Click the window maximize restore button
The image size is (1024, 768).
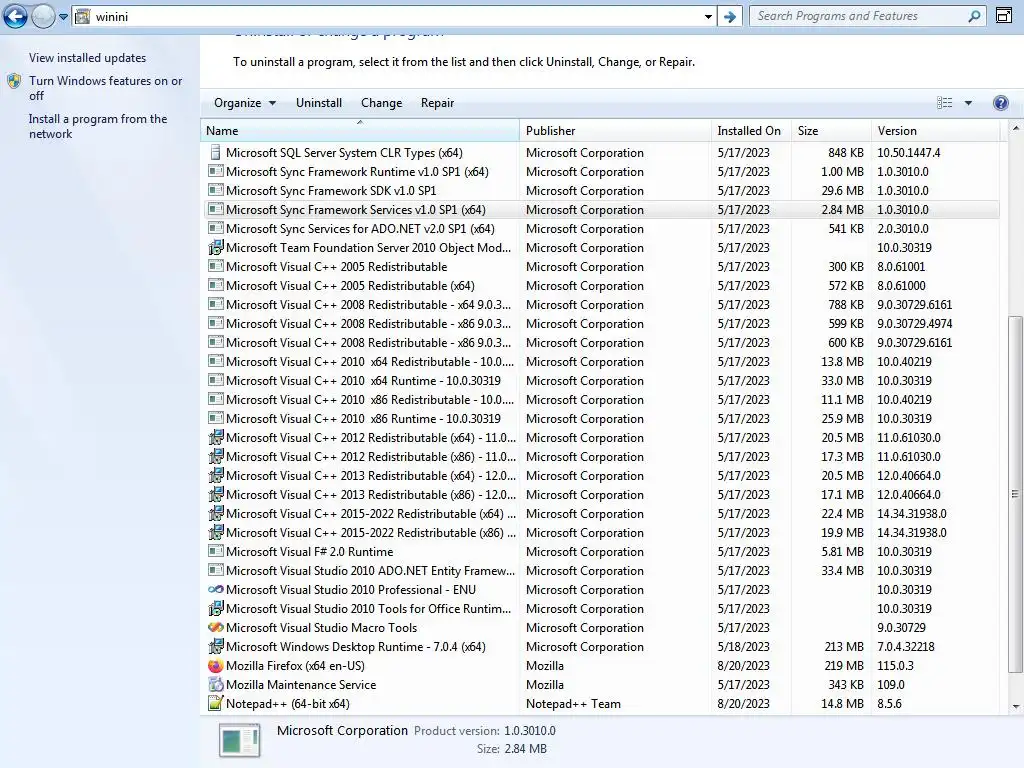click(x=1004, y=16)
